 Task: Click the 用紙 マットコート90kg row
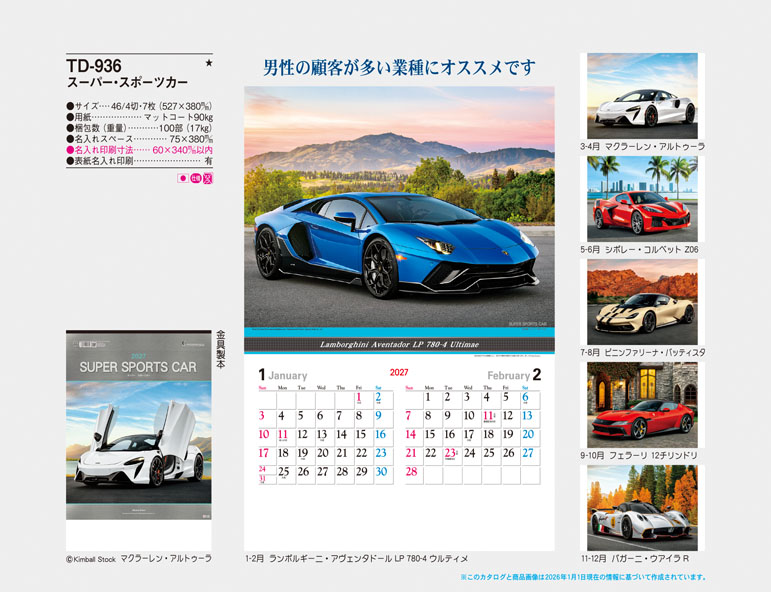(139, 117)
